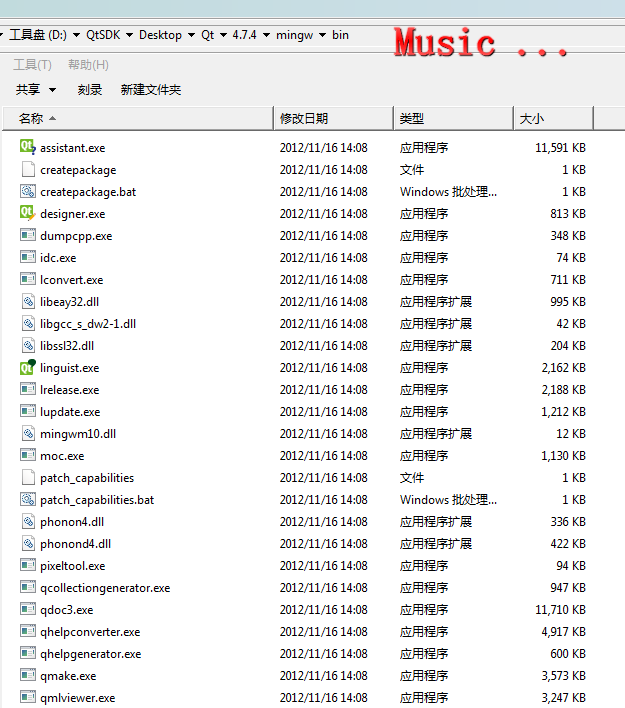
Task: Click the libssl32.dll file icon
Action: click(x=28, y=345)
